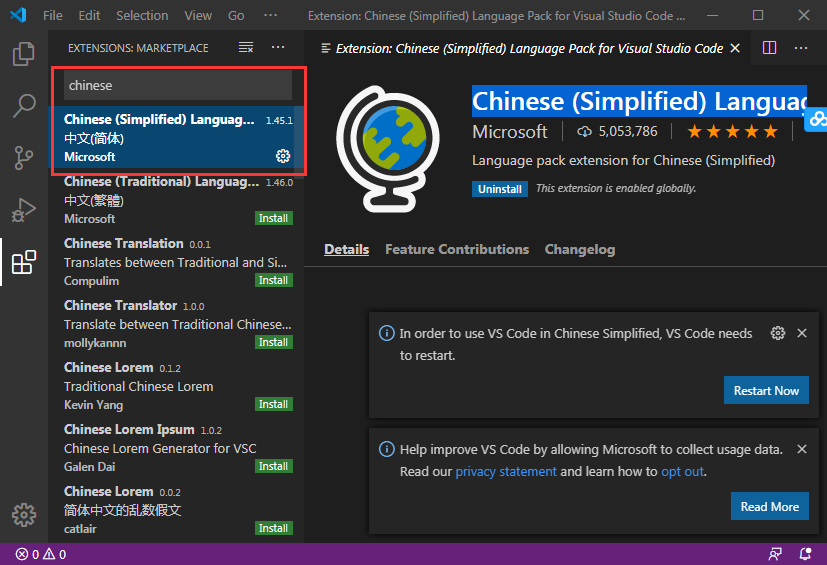
Task: Click the 'Compulim' publisher name
Action: point(91,281)
